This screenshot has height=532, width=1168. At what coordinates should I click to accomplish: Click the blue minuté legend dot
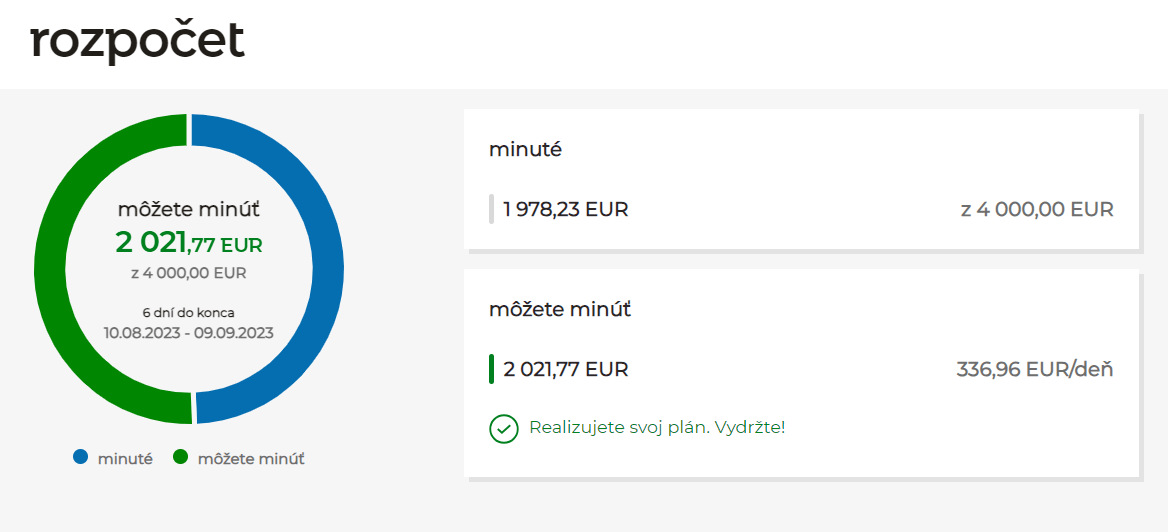click(80, 457)
